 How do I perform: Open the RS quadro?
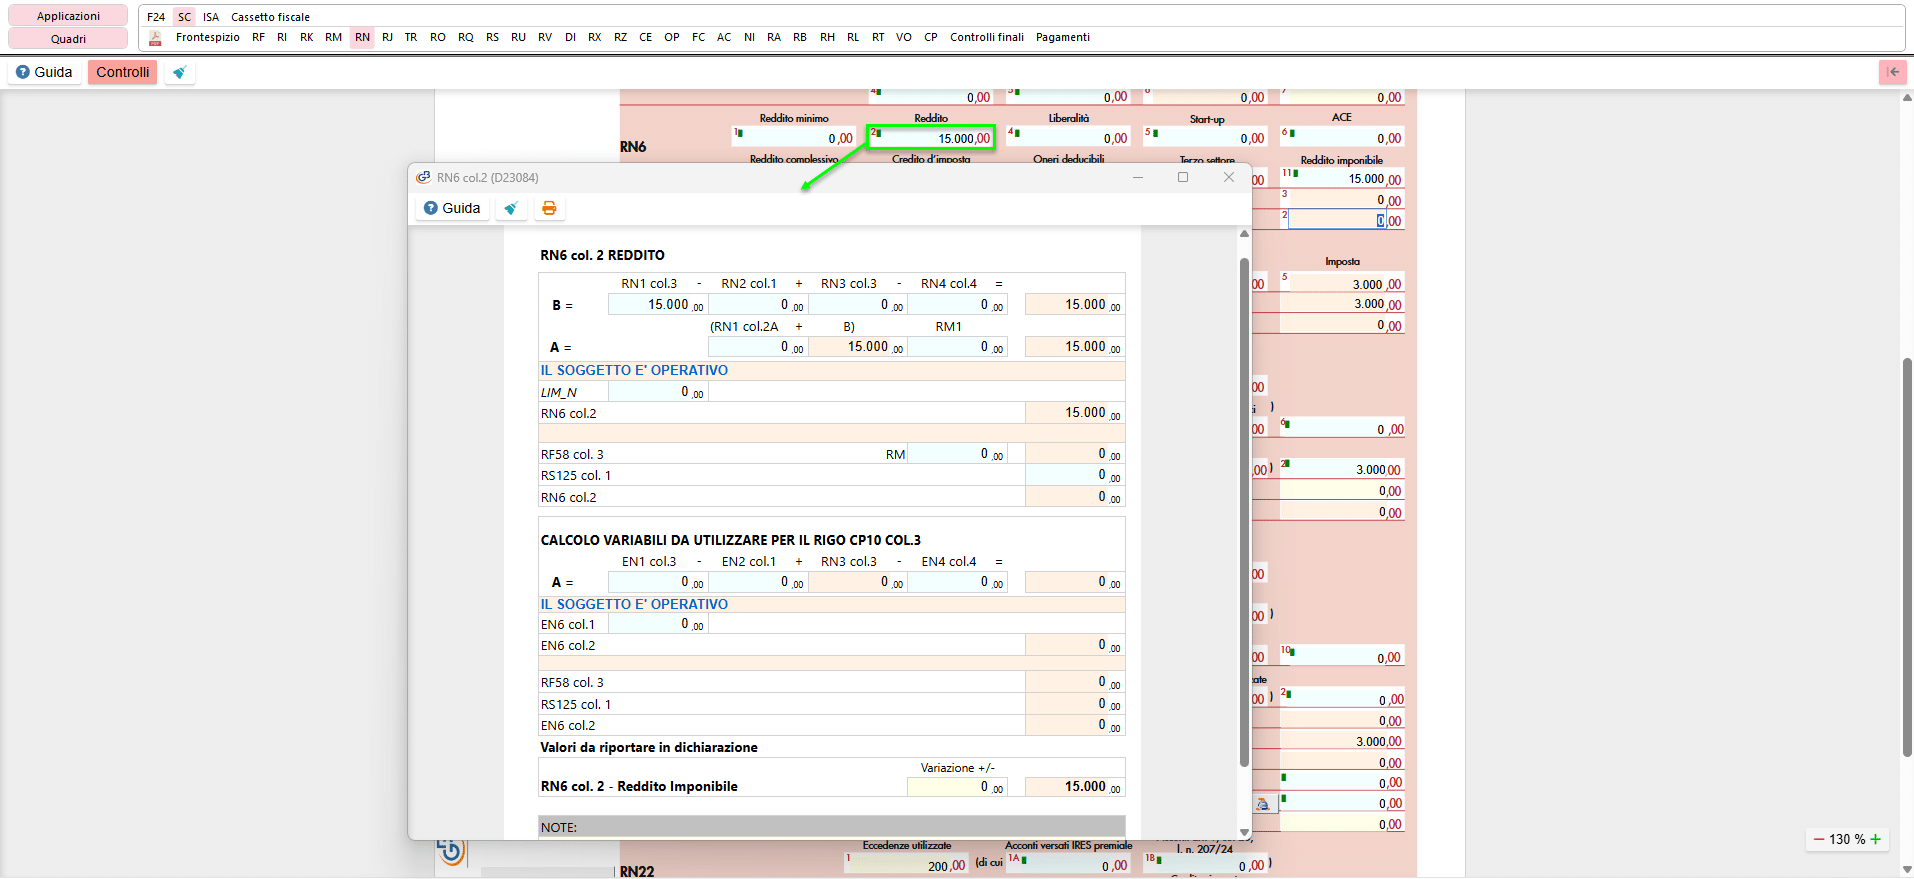(492, 37)
